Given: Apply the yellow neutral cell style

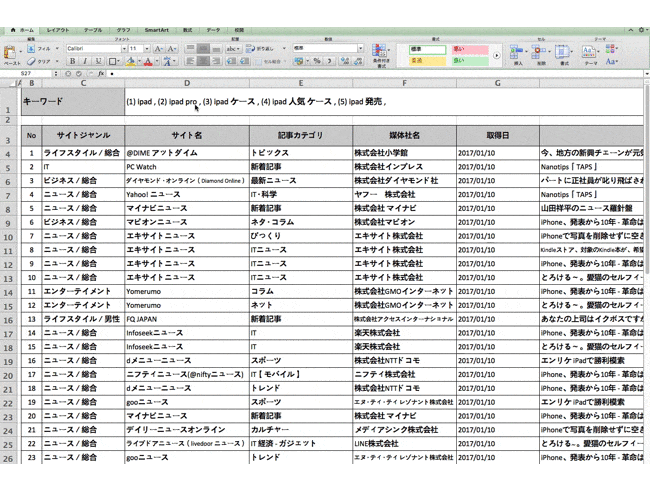Looking at the screenshot, I should coord(427,61).
